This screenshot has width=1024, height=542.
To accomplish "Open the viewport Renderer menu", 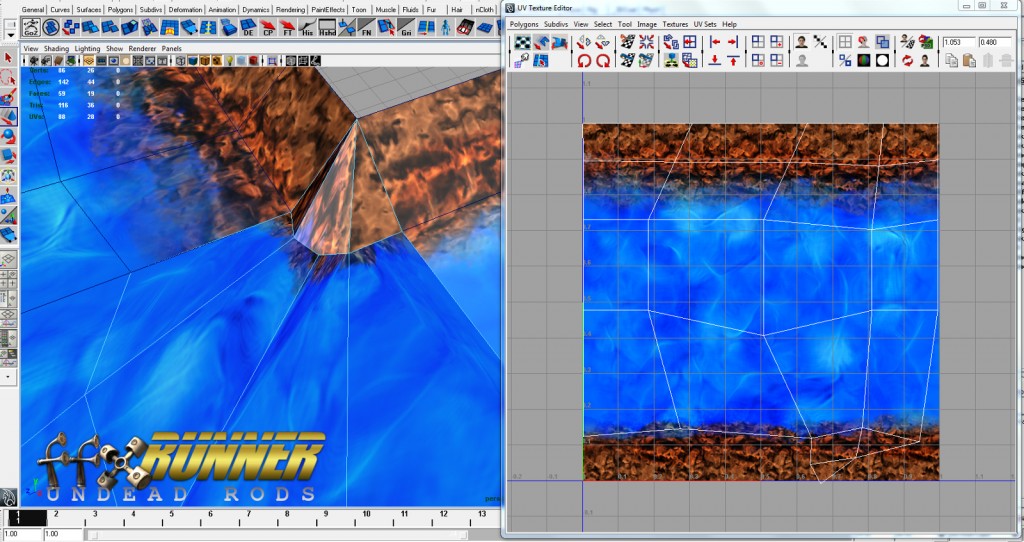I will pos(142,48).
